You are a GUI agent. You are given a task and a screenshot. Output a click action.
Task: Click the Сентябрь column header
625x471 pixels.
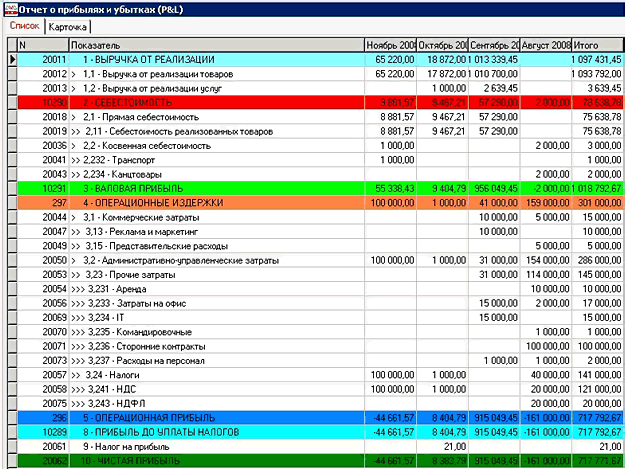tap(494, 45)
